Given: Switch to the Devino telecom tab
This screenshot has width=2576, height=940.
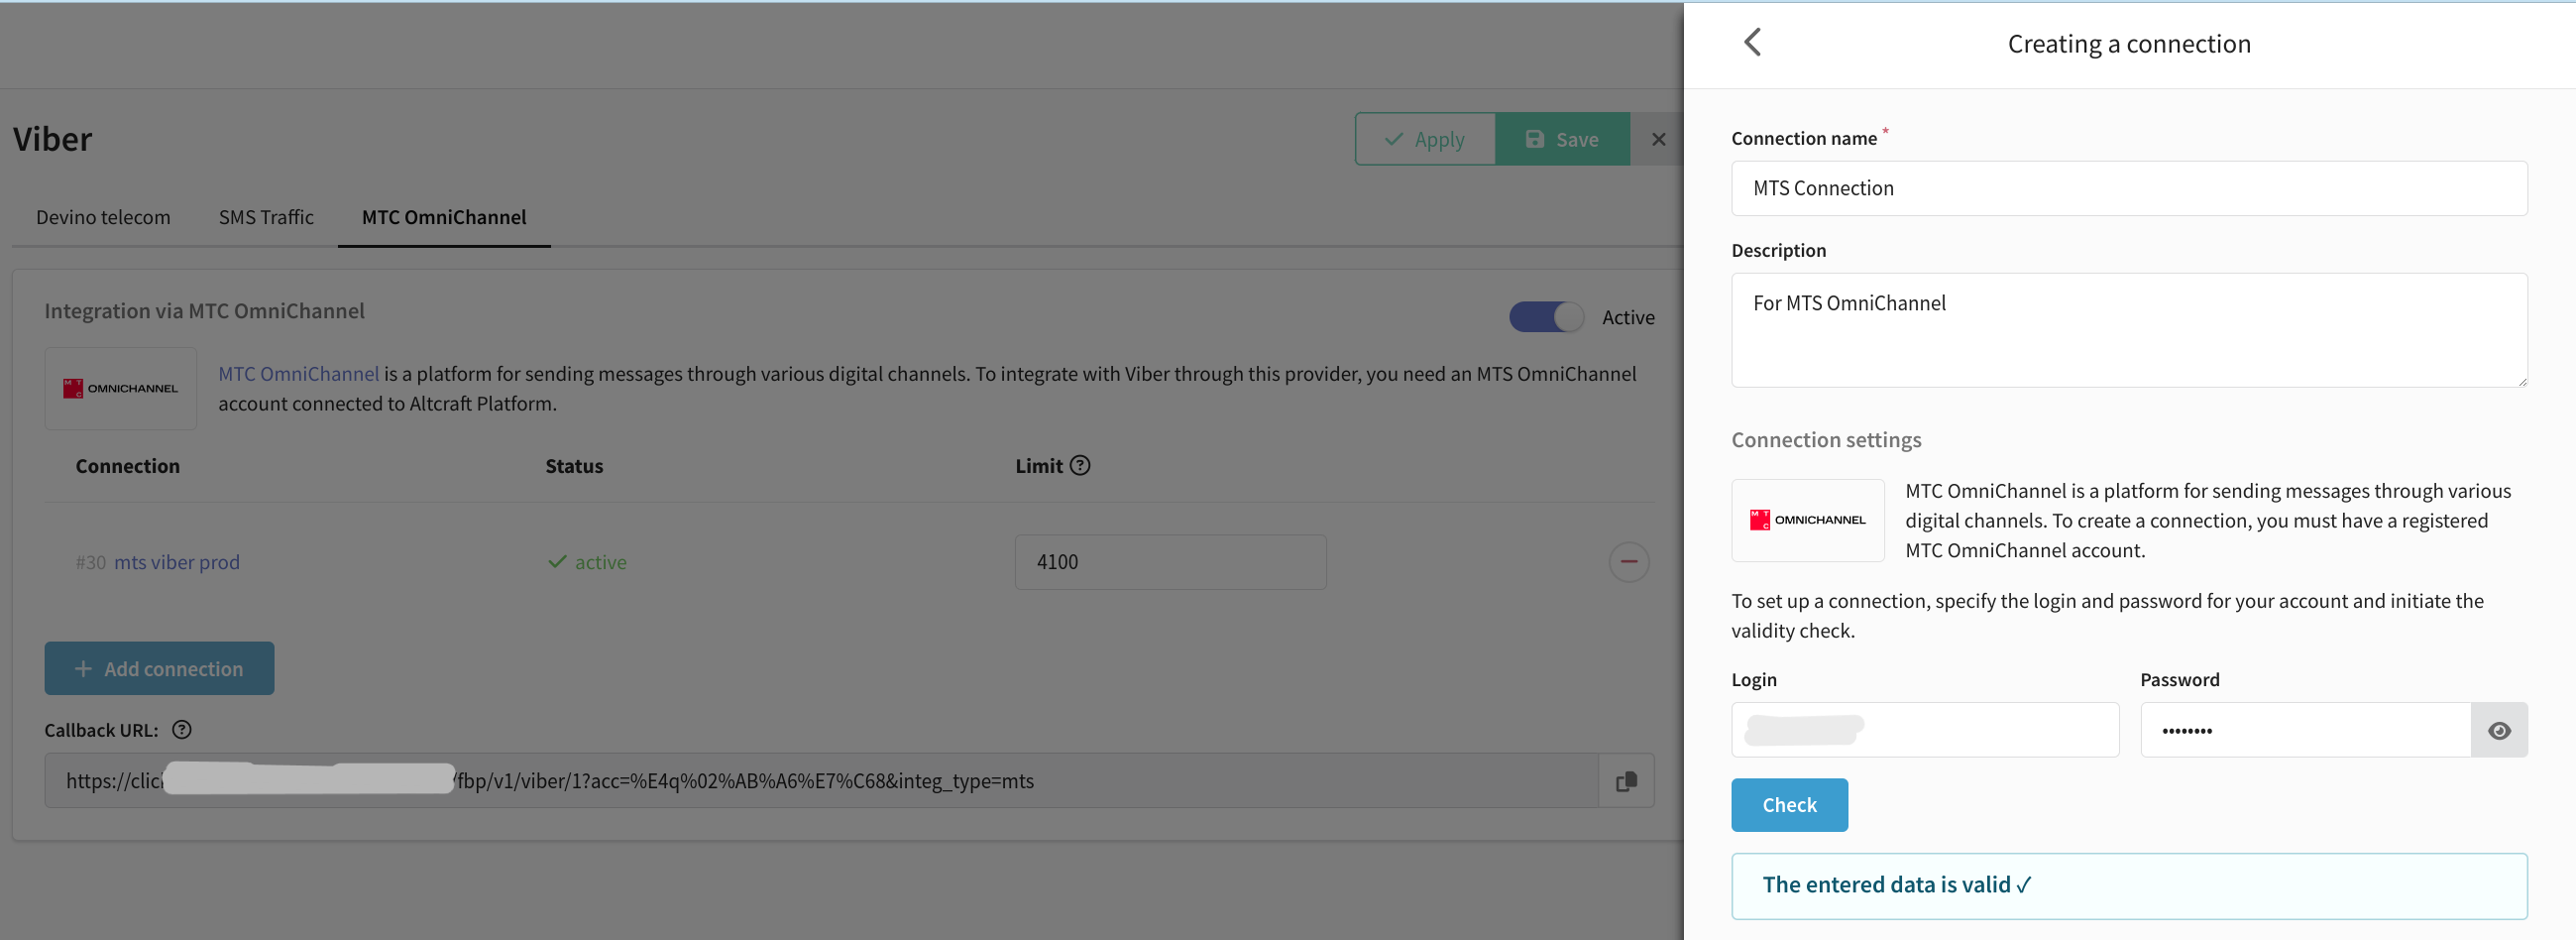Looking at the screenshot, I should point(103,217).
